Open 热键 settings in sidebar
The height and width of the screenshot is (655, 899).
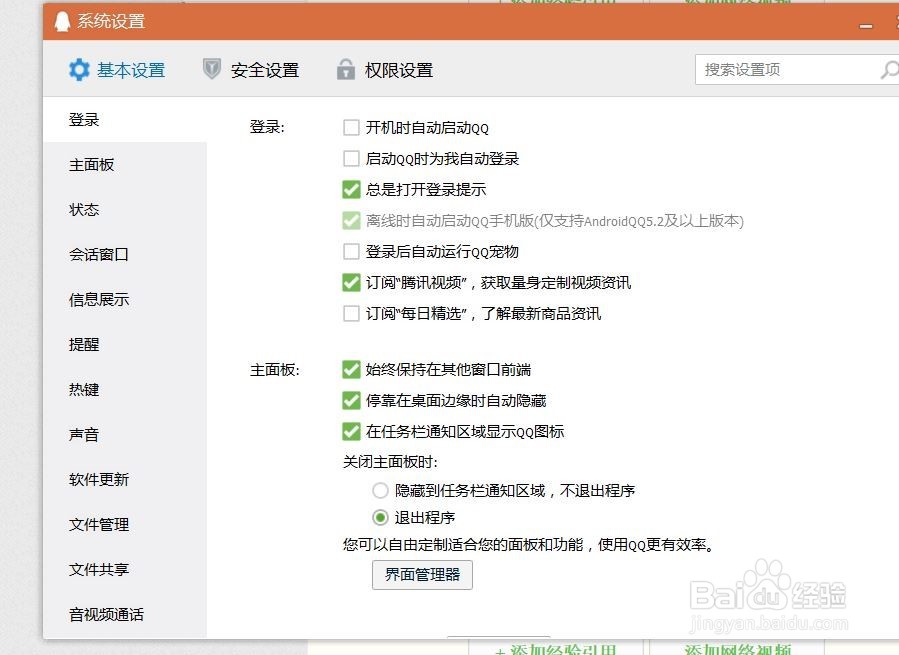click(x=125, y=390)
